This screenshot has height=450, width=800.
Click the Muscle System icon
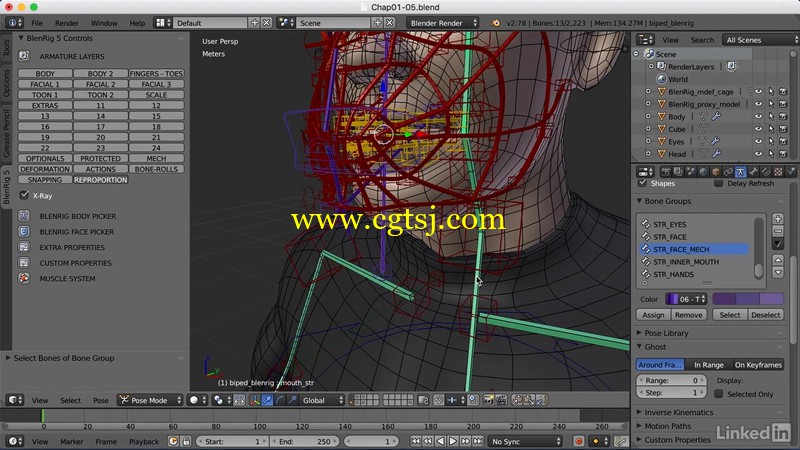pos(24,279)
